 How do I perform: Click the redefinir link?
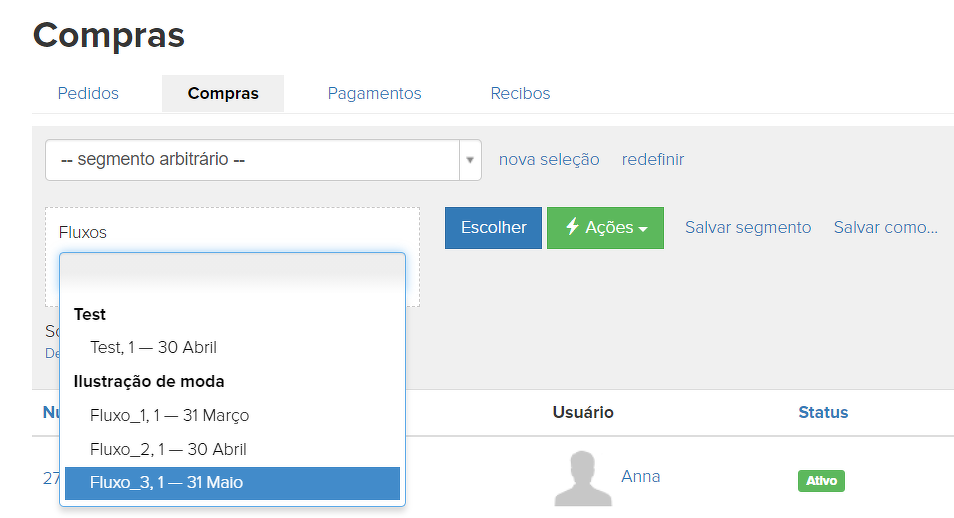pyautogui.click(x=653, y=159)
